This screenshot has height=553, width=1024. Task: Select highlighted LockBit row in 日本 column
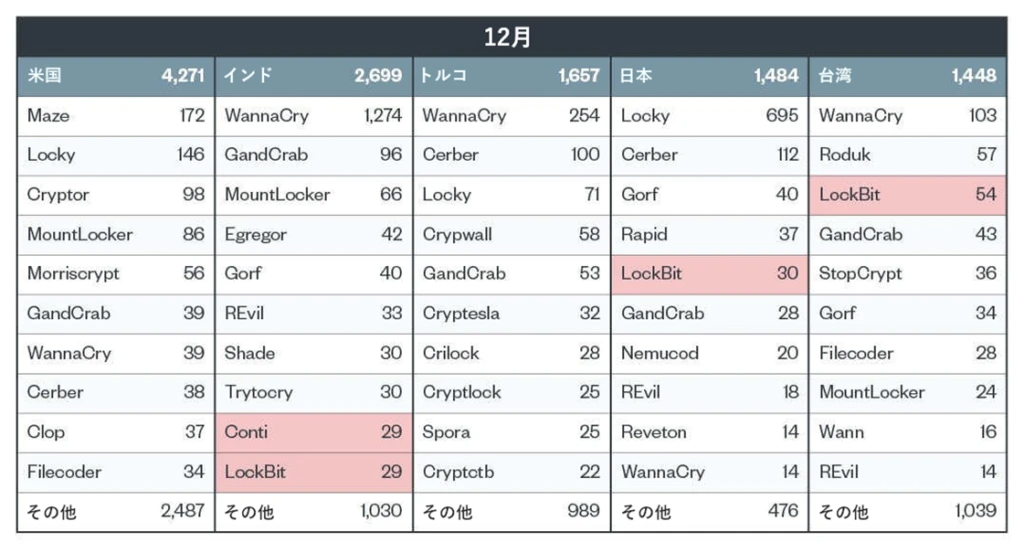click(709, 274)
